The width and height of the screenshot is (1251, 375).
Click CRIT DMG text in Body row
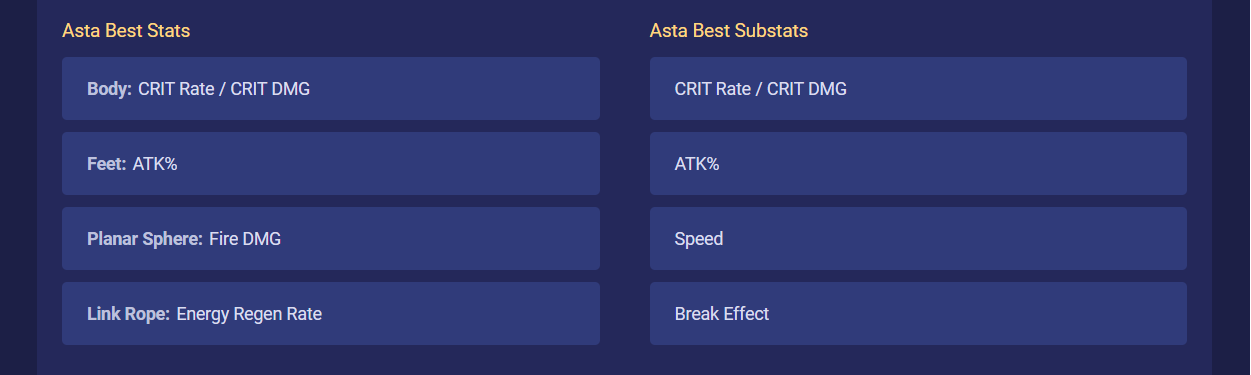pyautogui.click(x=270, y=89)
